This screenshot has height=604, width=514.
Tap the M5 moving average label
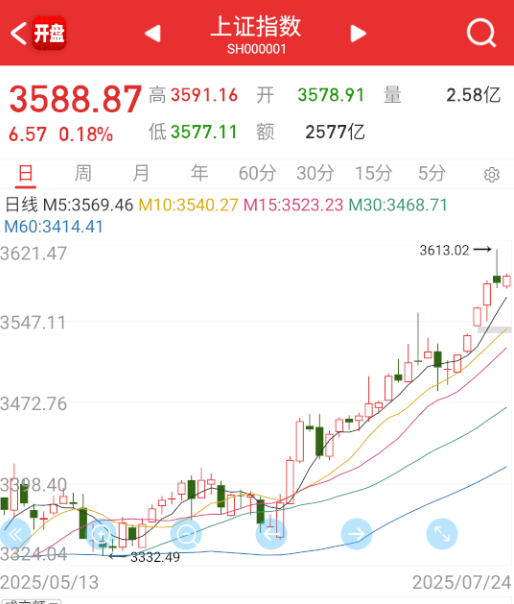(x=88, y=205)
